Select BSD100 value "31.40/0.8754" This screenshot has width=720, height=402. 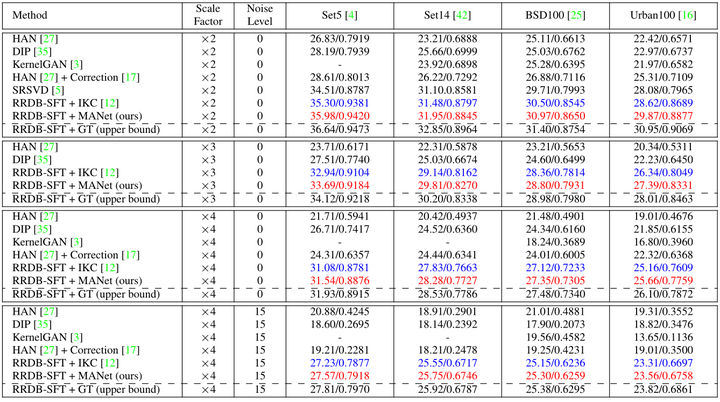coord(556,130)
